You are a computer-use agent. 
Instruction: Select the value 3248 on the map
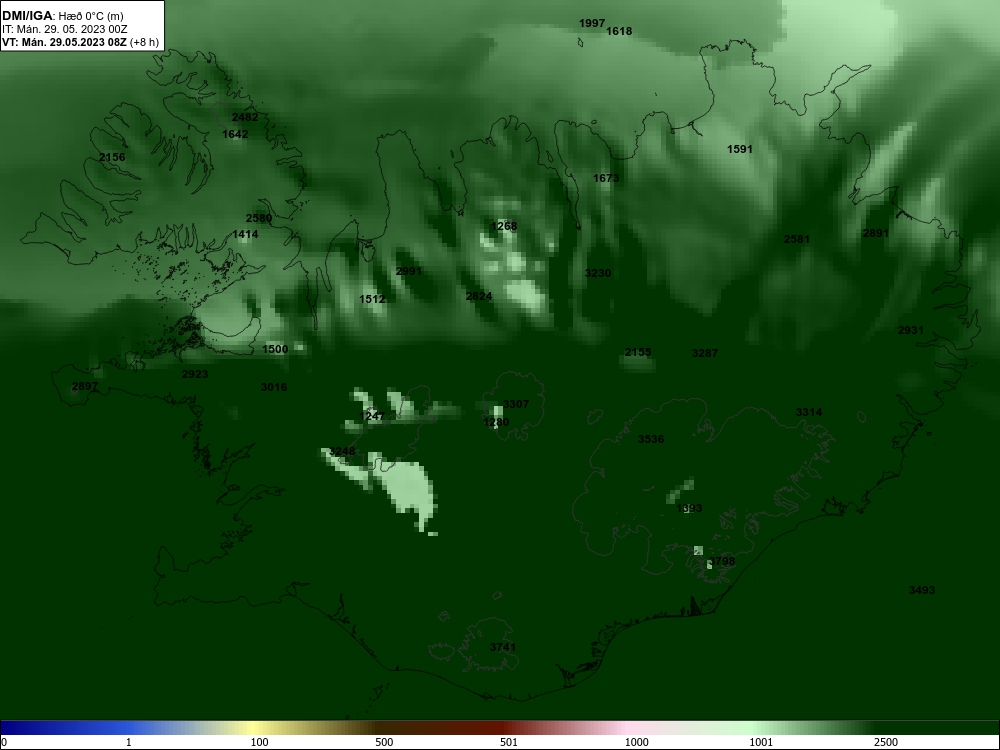[x=342, y=451]
